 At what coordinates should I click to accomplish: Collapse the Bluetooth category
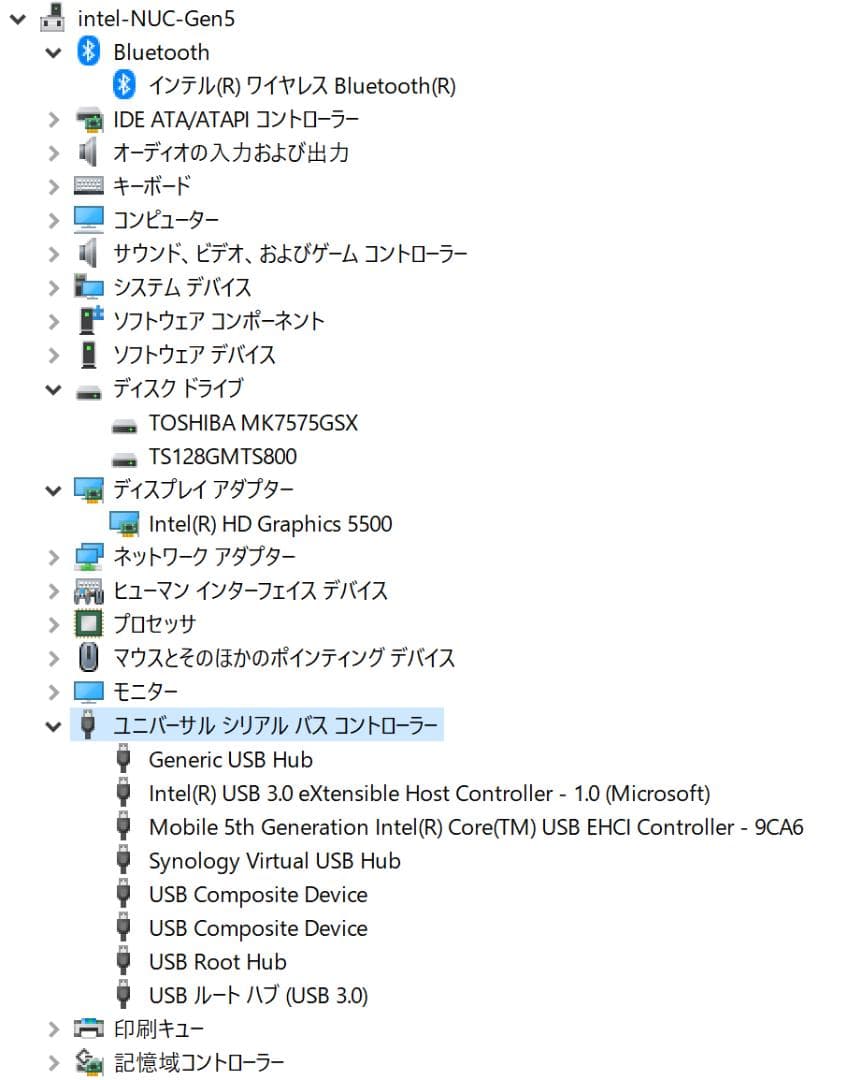(x=53, y=52)
